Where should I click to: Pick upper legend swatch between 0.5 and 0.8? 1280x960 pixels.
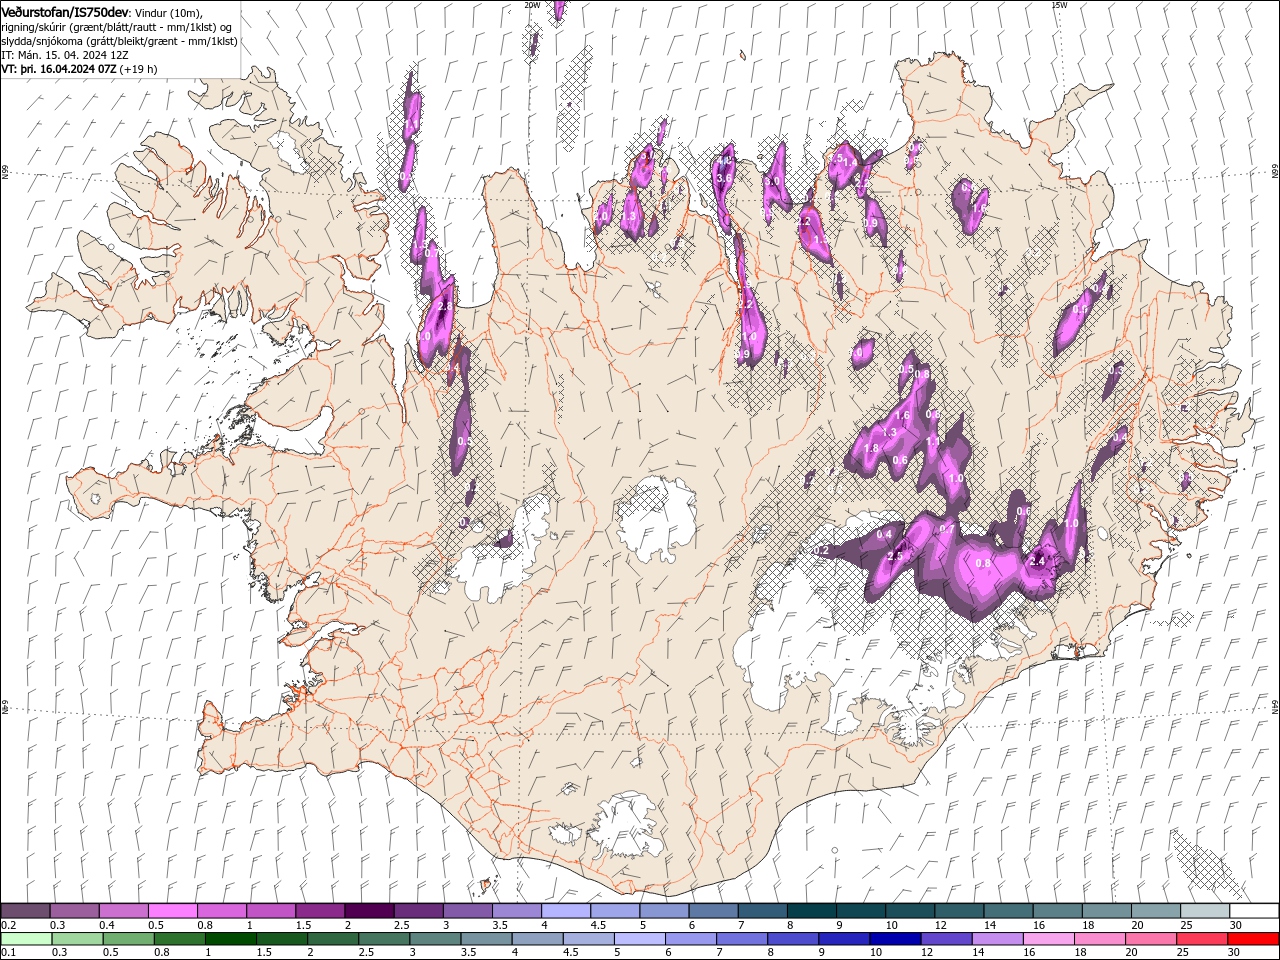173,911
